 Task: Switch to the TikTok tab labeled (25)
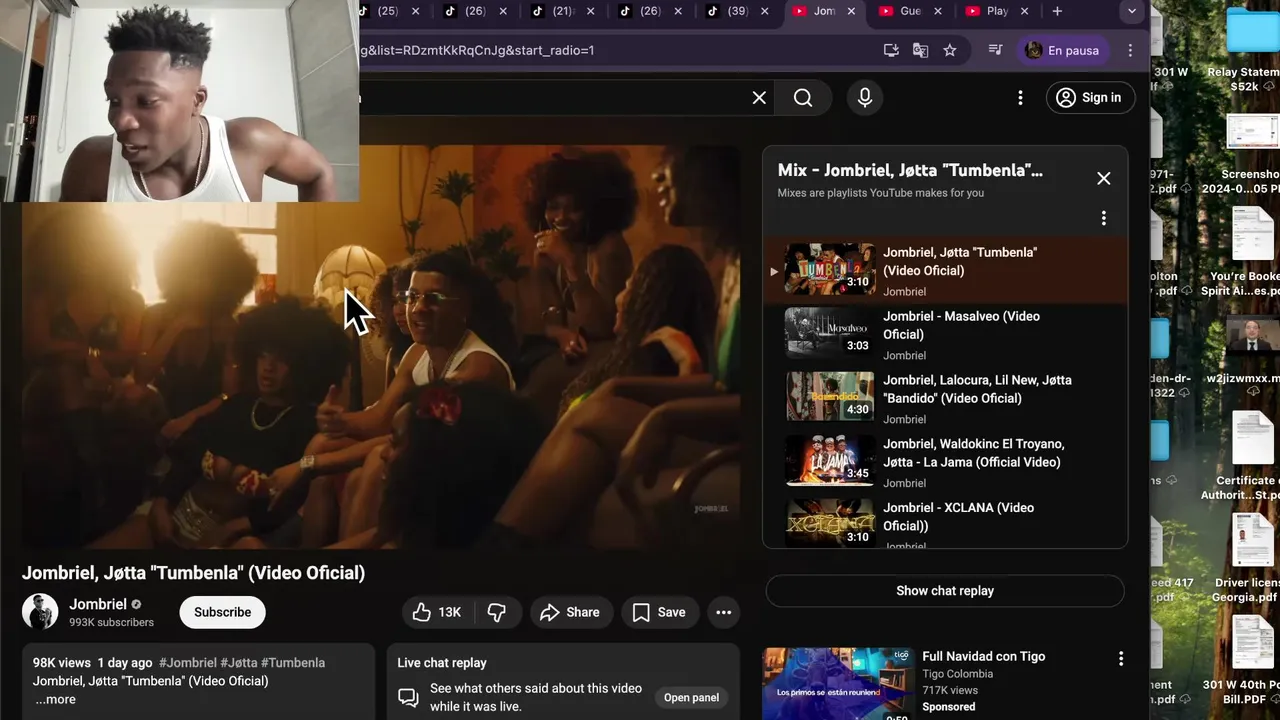[x=388, y=11]
